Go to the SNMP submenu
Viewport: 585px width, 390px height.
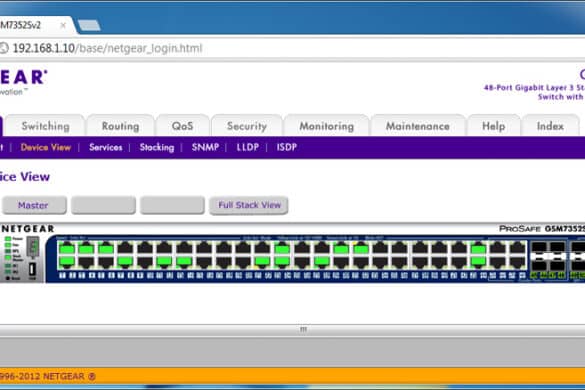tap(205, 147)
